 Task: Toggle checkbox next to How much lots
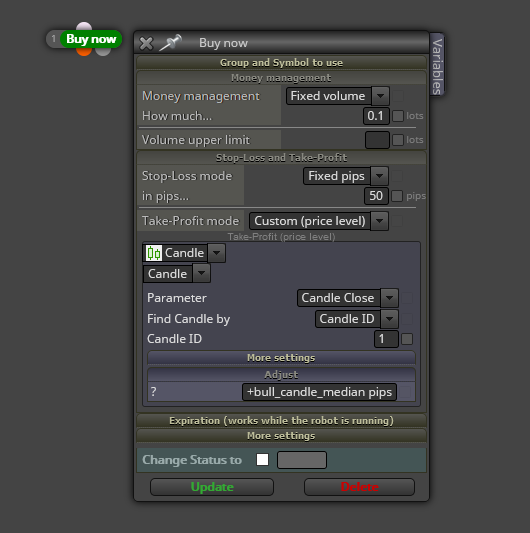point(398,116)
